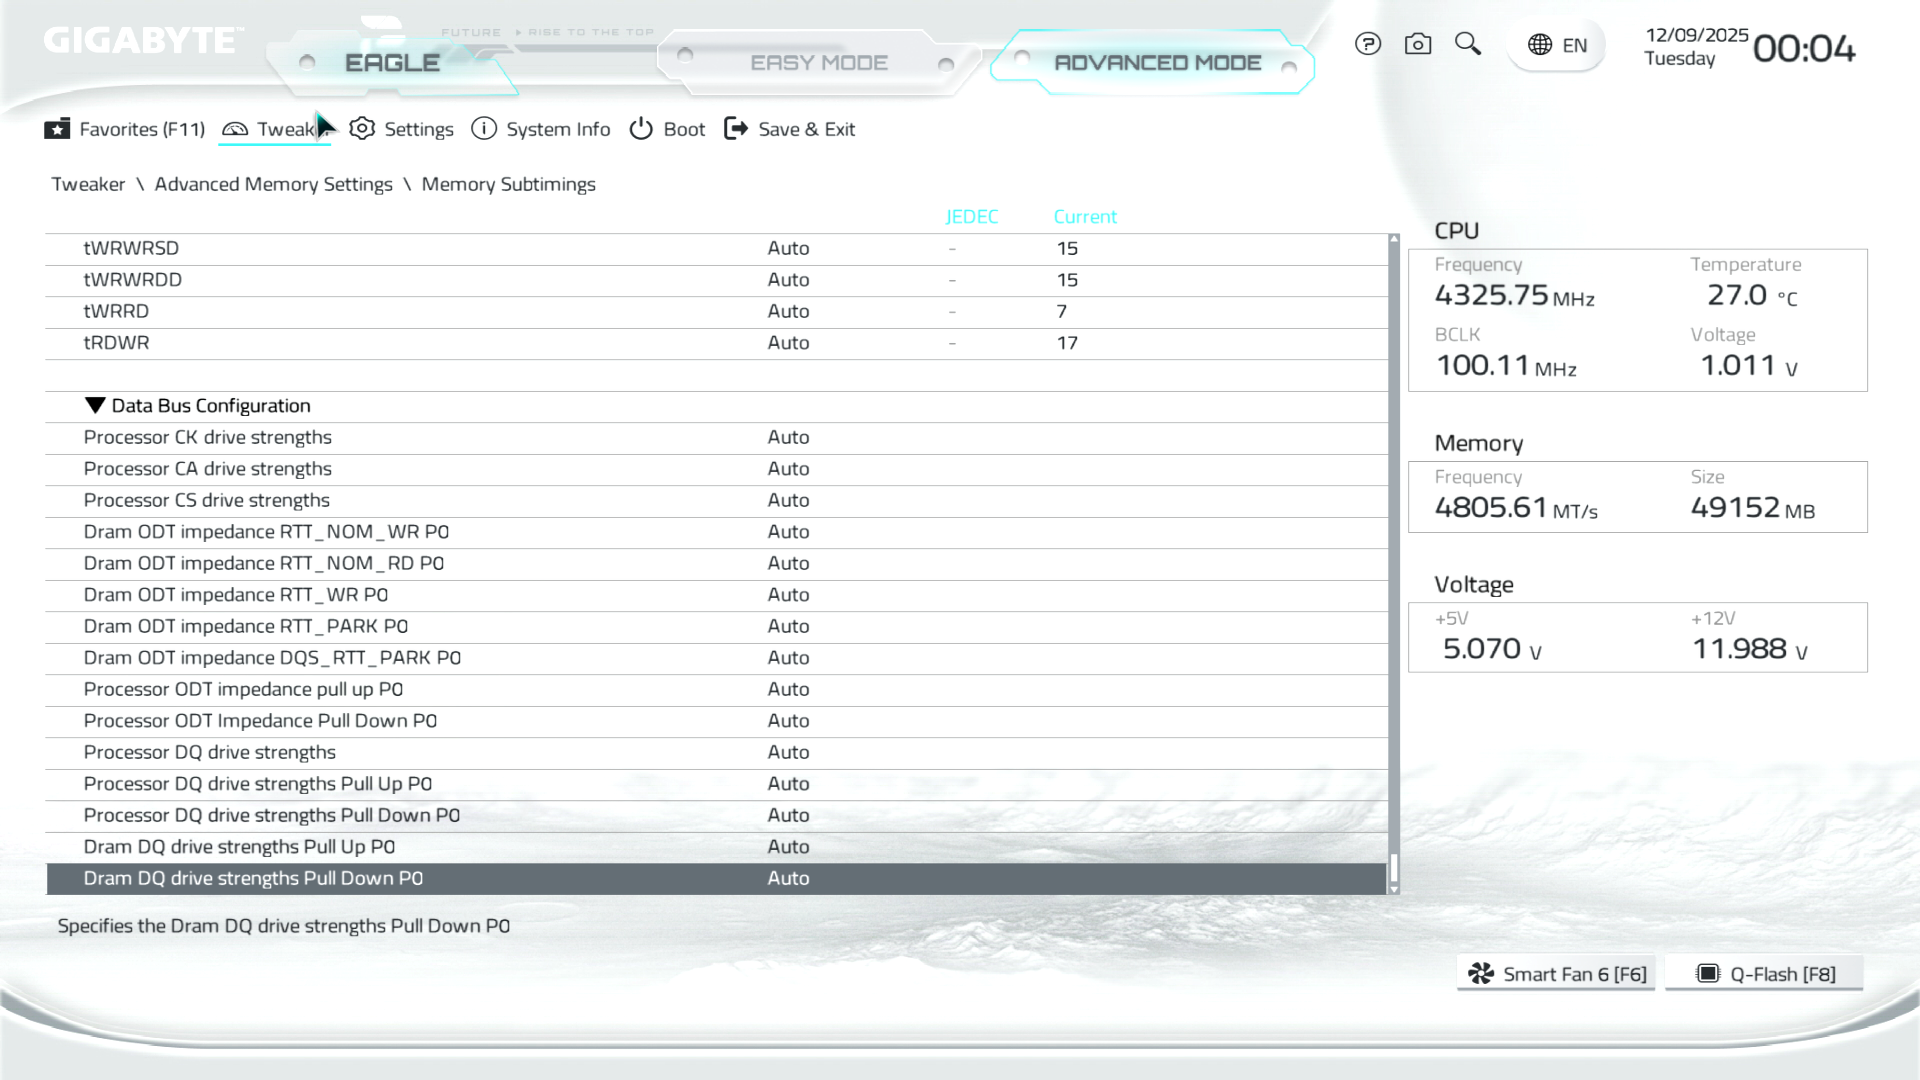
Task: Click the Save & Exit arrow icon
Action: (x=736, y=129)
